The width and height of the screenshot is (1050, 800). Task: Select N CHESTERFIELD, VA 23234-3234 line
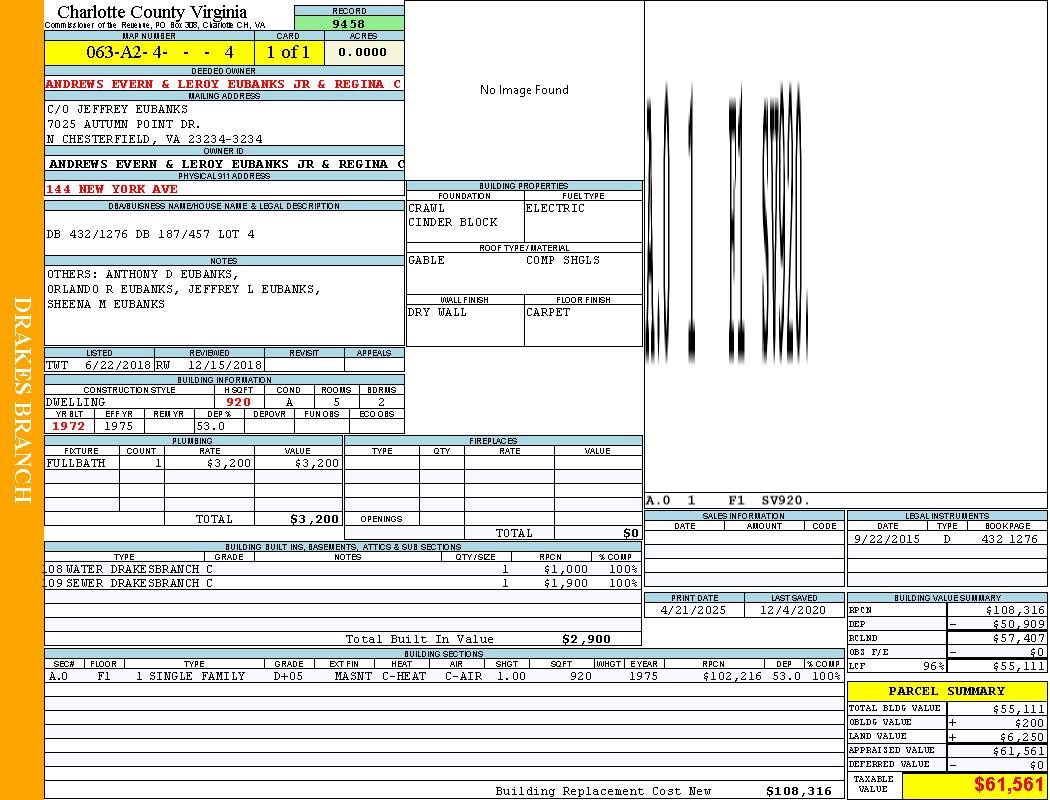pos(154,139)
